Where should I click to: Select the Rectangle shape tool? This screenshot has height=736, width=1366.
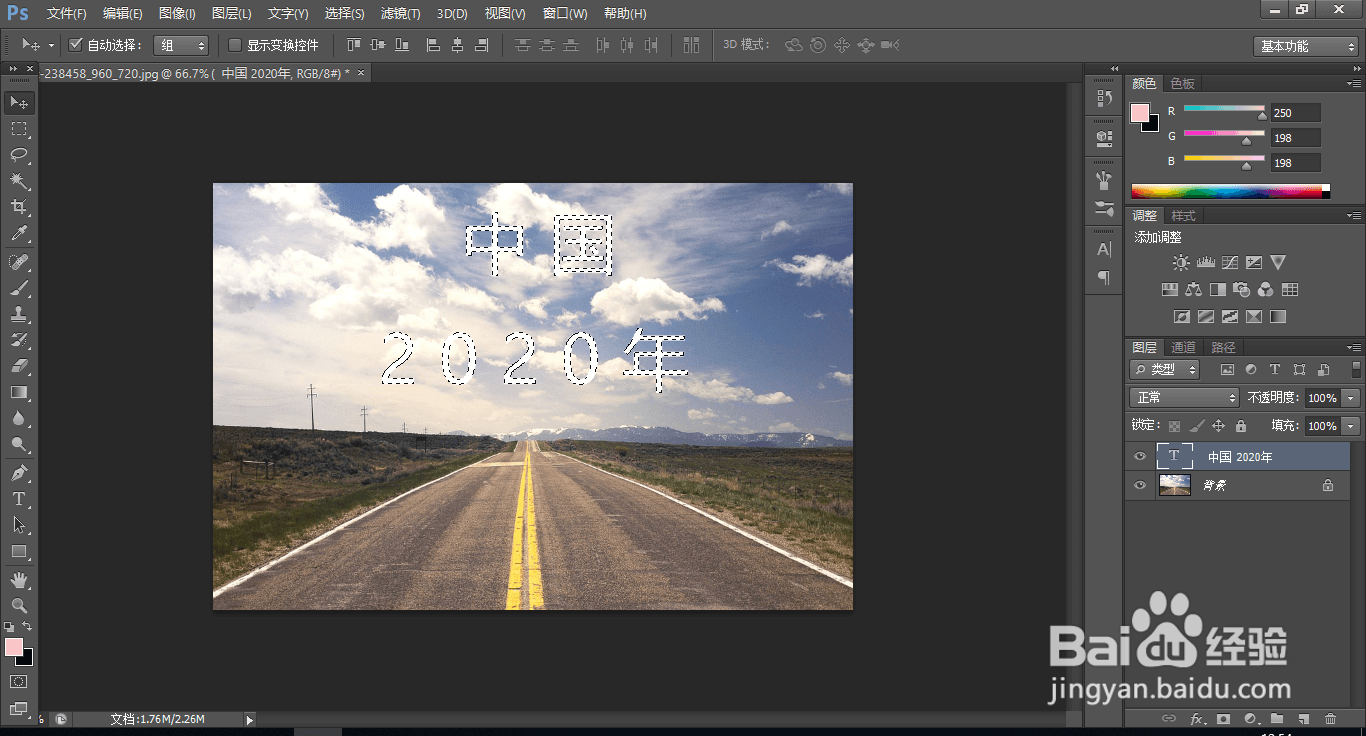point(19,551)
